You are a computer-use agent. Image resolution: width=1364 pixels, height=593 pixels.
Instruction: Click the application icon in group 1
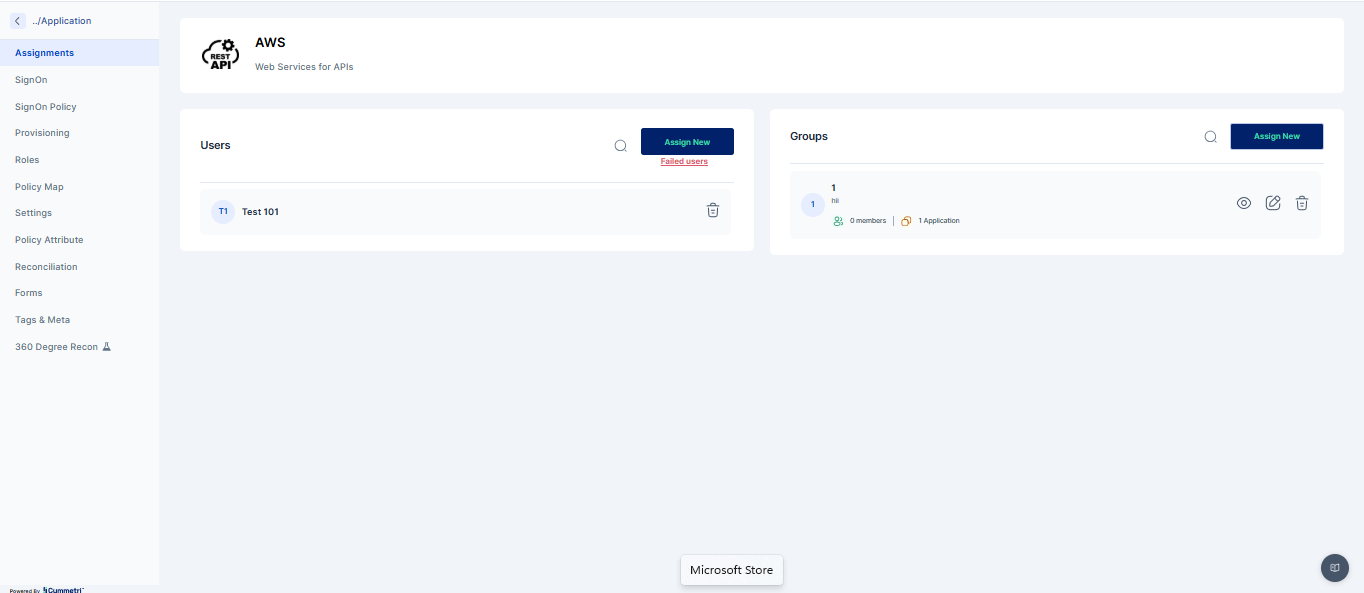(906, 221)
